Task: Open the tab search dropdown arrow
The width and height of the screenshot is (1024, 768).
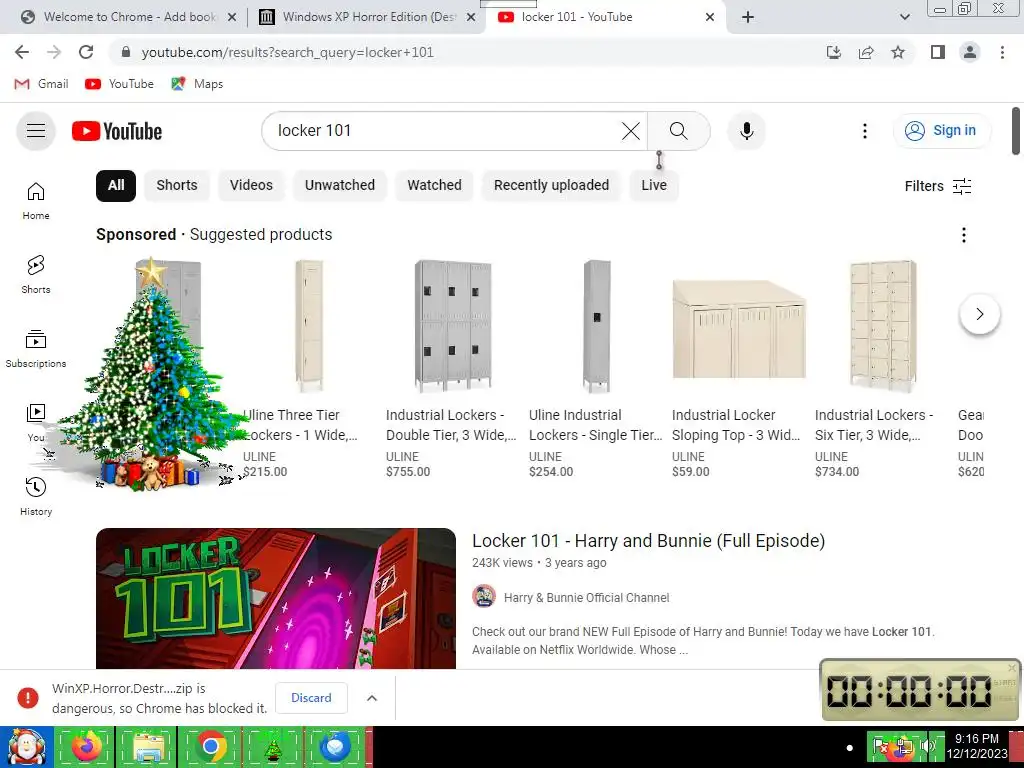Action: pyautogui.click(x=904, y=17)
